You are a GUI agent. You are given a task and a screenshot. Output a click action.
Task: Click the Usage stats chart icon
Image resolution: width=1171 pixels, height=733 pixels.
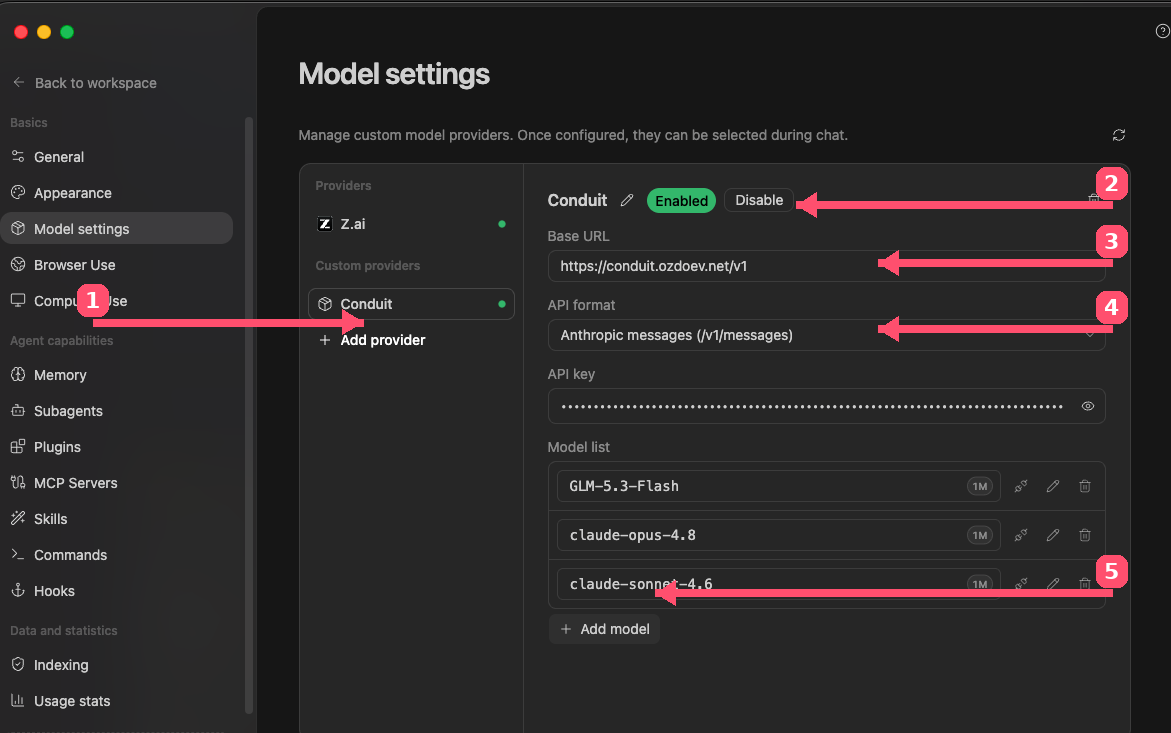pyautogui.click(x=18, y=700)
